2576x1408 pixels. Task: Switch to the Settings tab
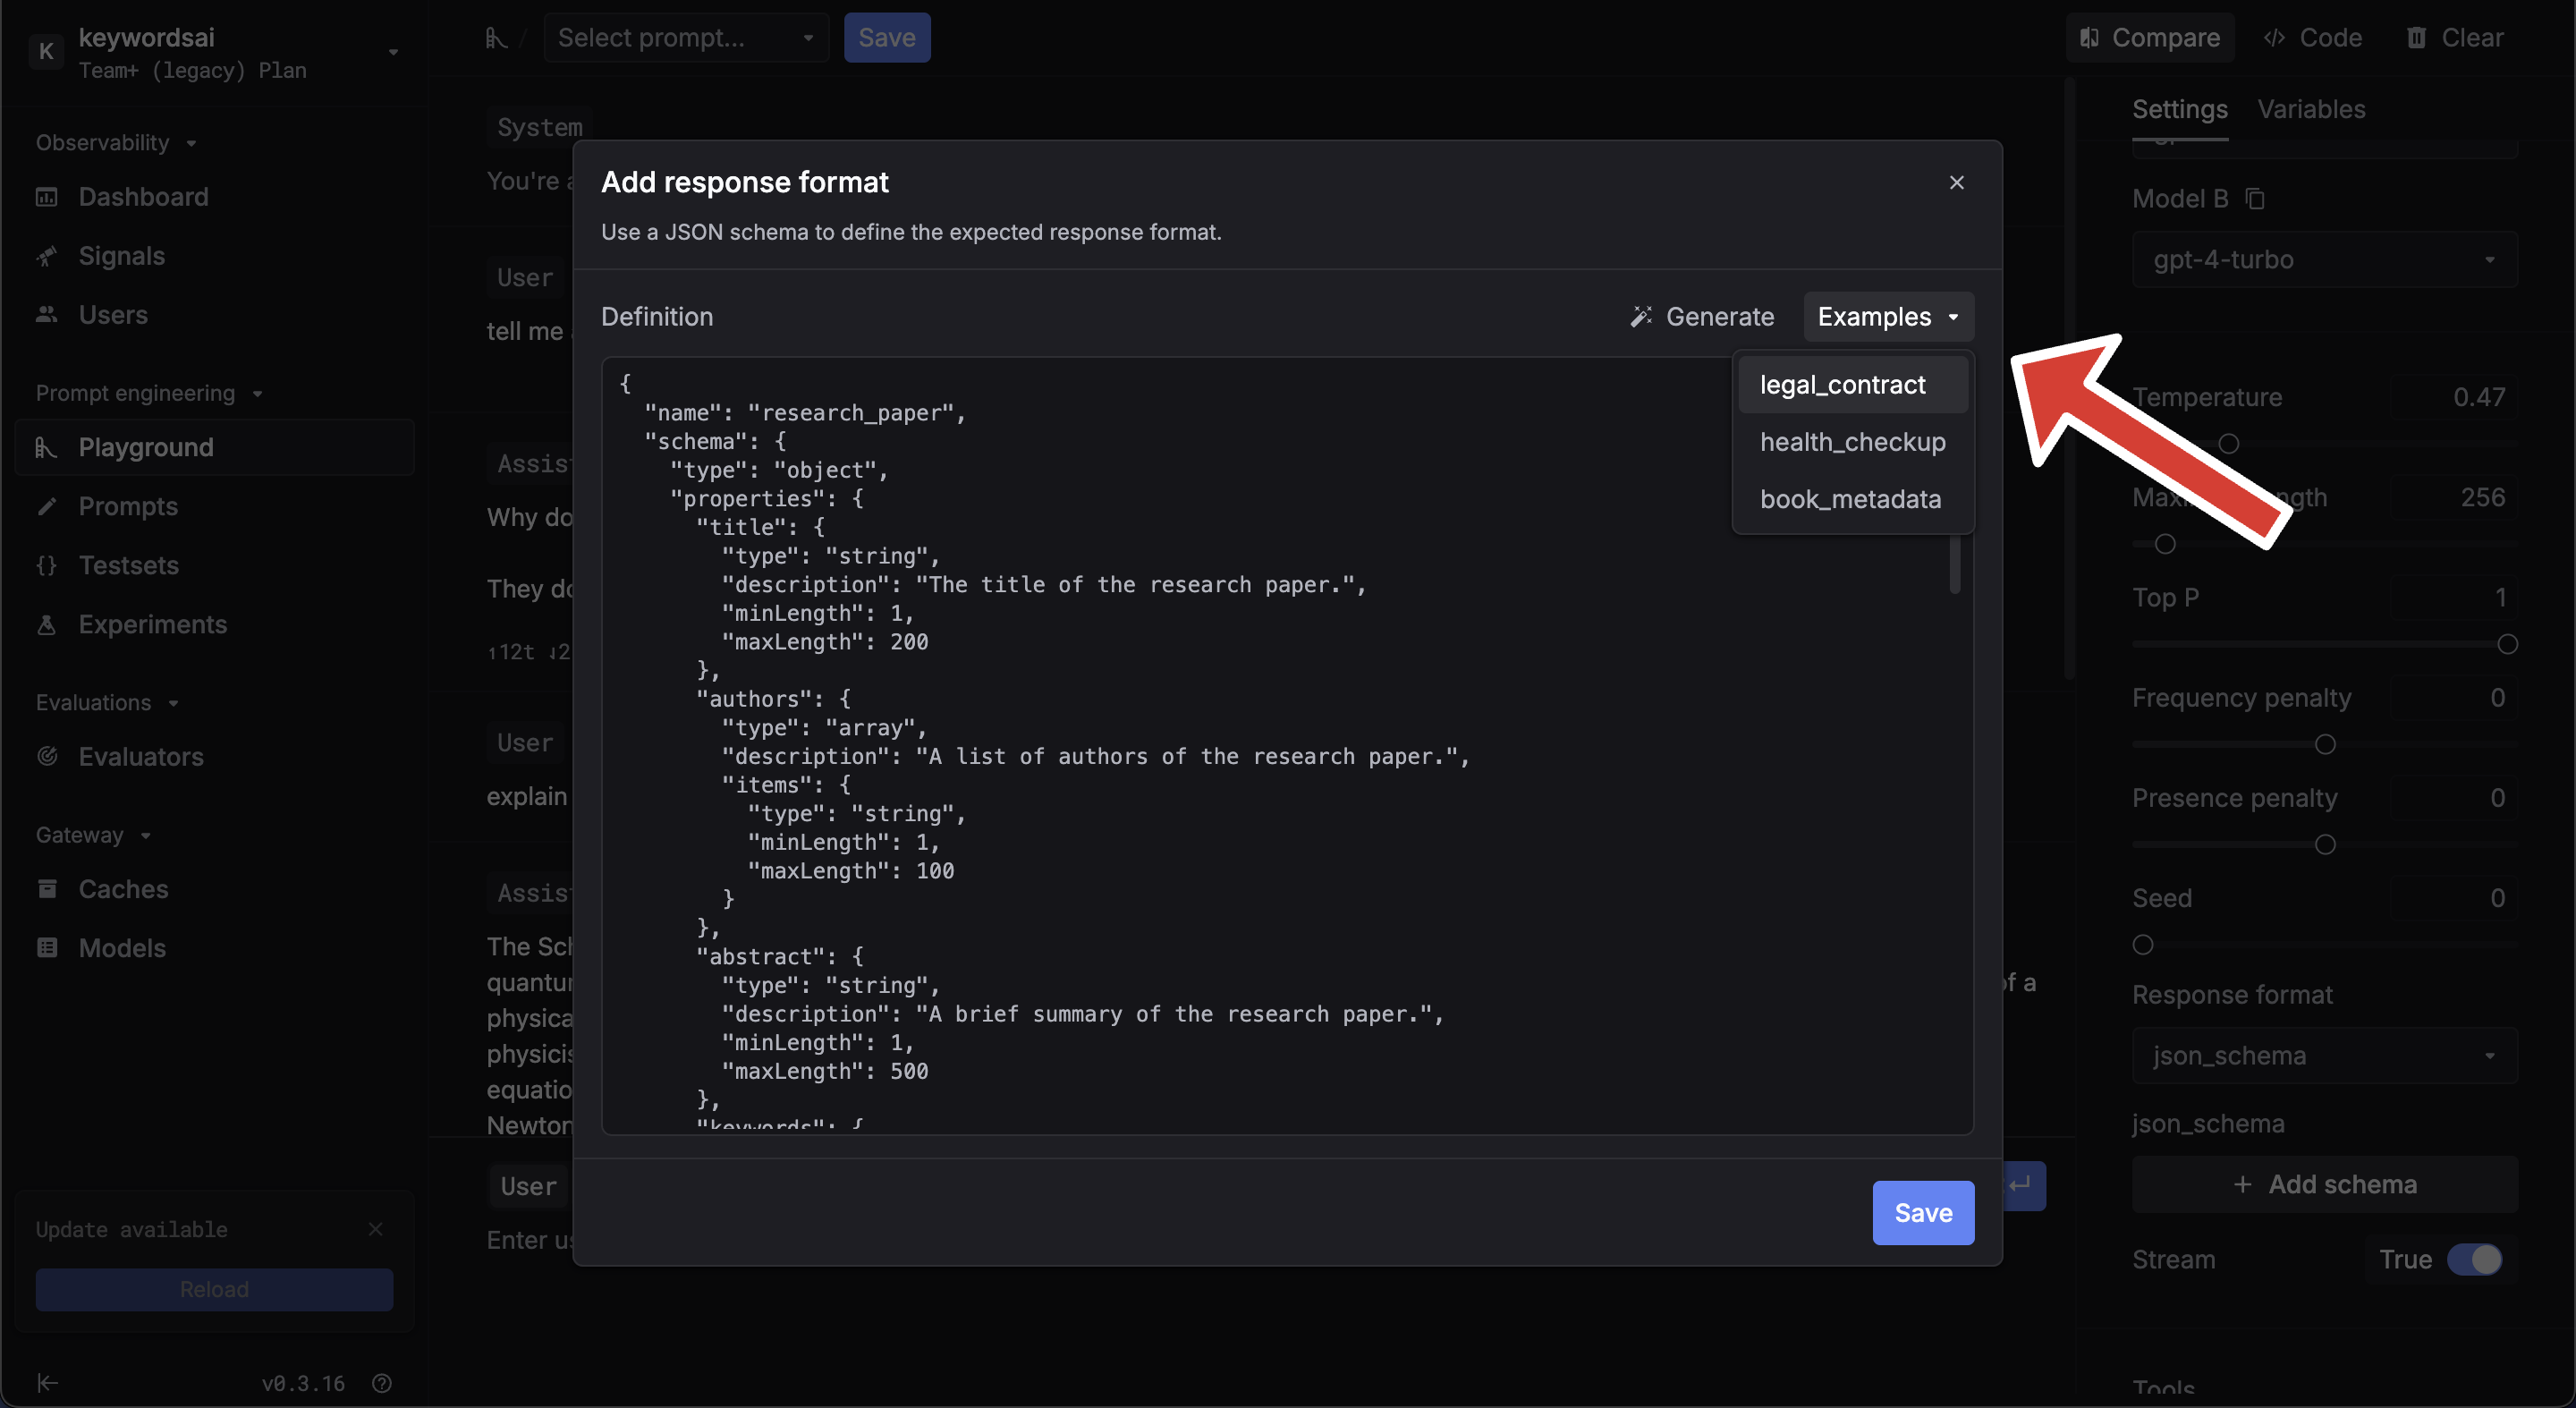(x=2180, y=109)
